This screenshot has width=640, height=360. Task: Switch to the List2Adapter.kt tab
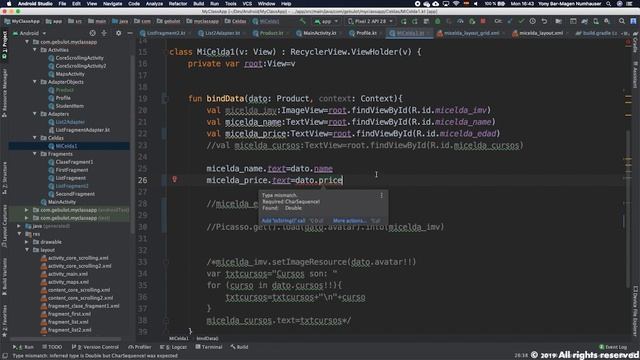click(222, 33)
